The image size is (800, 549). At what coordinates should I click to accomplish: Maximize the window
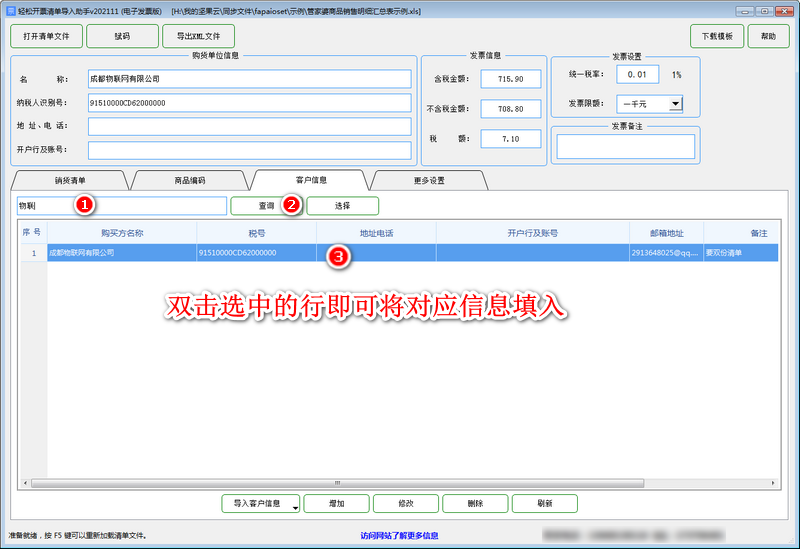tap(764, 11)
